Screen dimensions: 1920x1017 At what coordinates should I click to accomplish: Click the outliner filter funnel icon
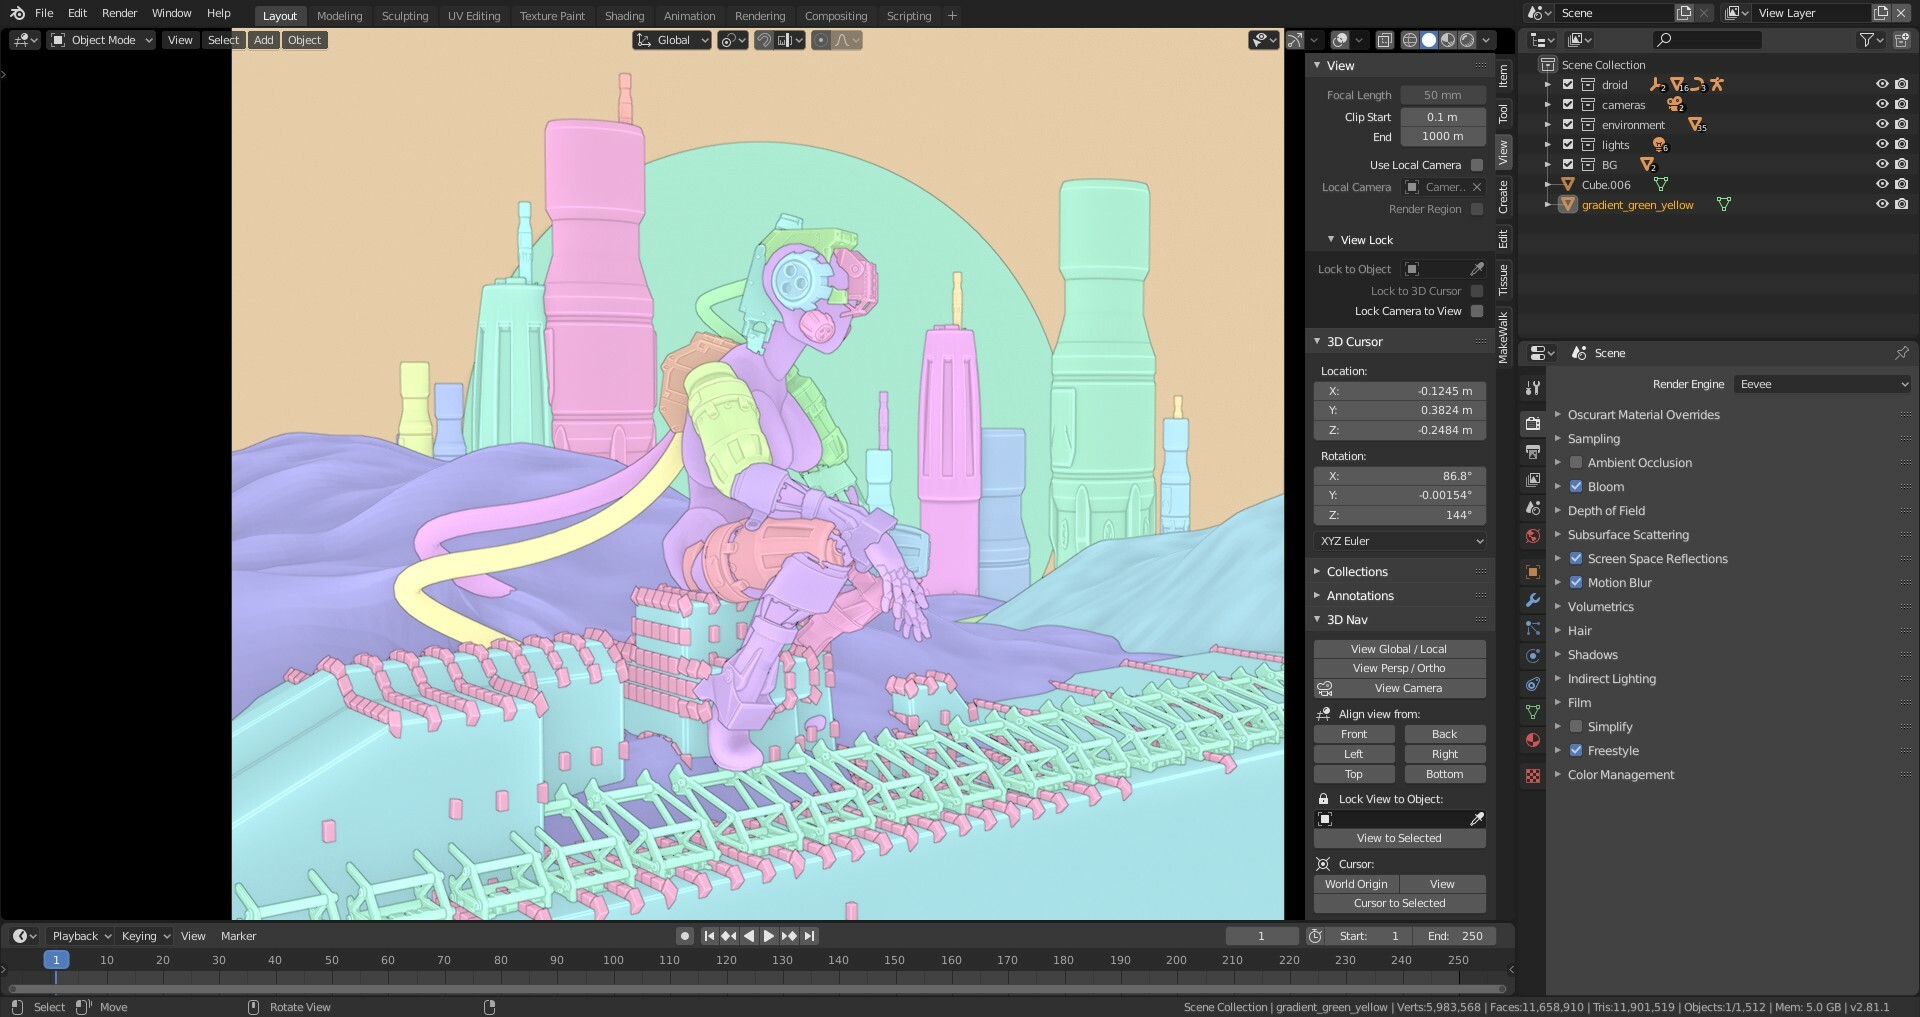[1866, 40]
